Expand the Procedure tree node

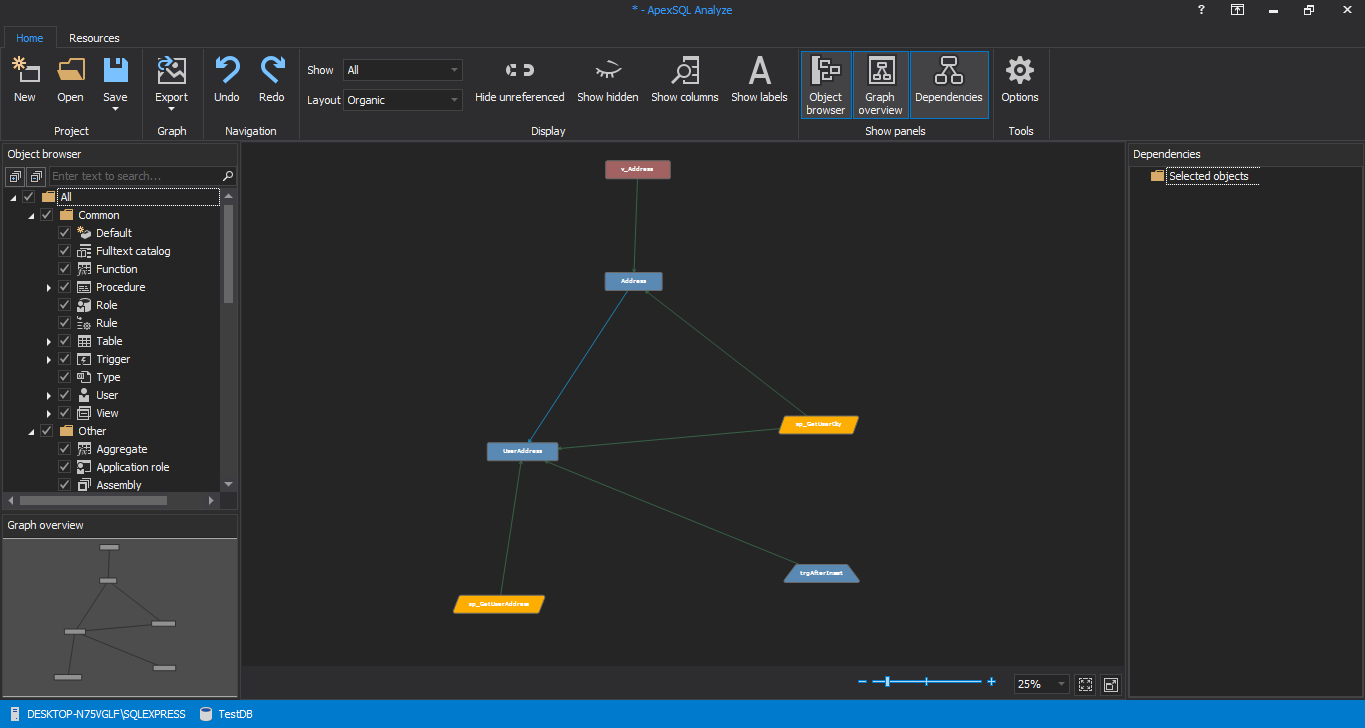pyautogui.click(x=48, y=288)
